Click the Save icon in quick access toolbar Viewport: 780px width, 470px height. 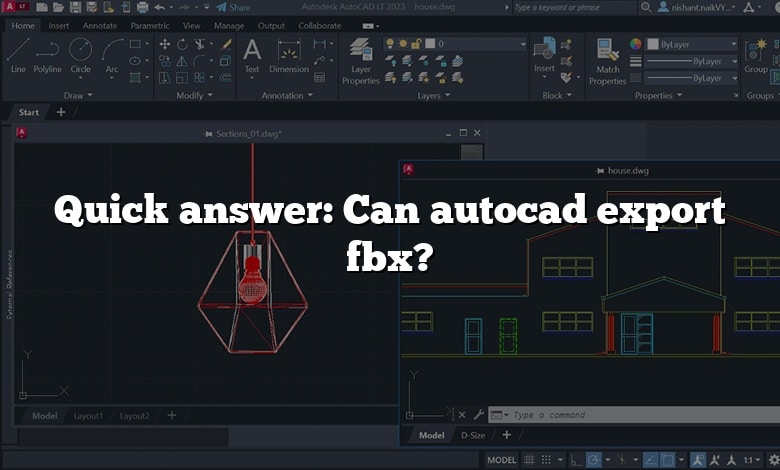point(75,7)
